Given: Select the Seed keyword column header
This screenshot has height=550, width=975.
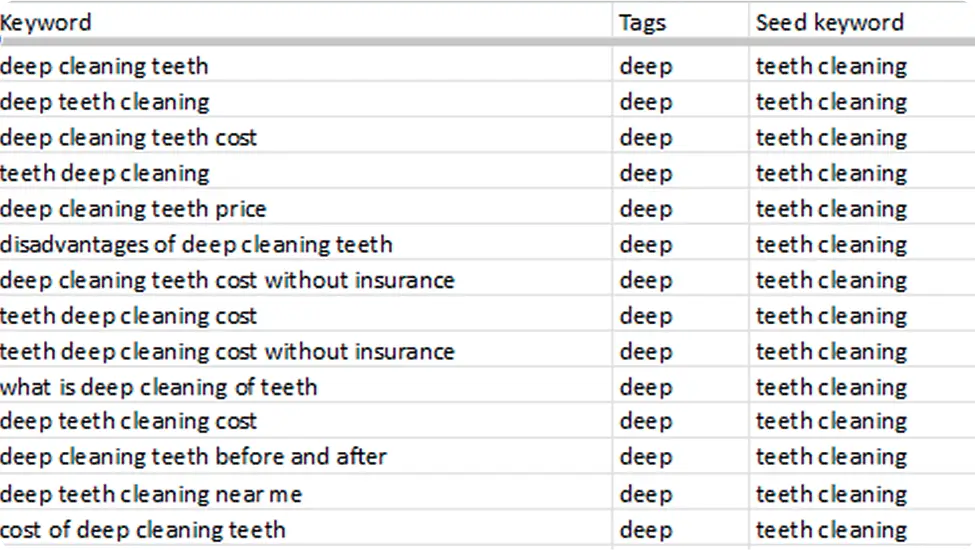Looking at the screenshot, I should 862,23.
